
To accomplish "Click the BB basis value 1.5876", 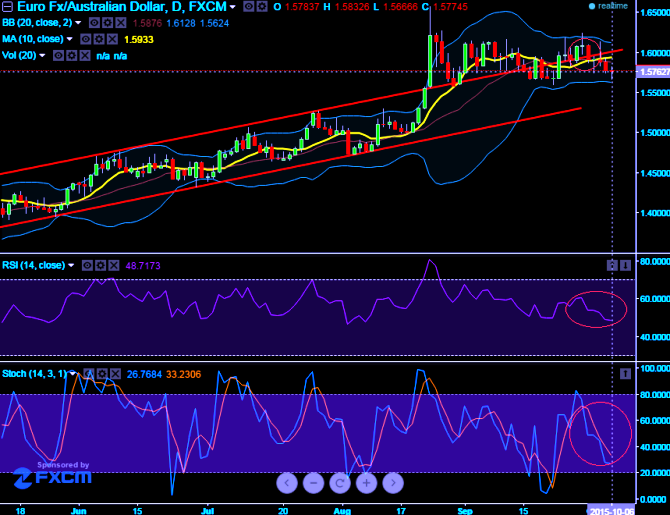I will (147, 23).
